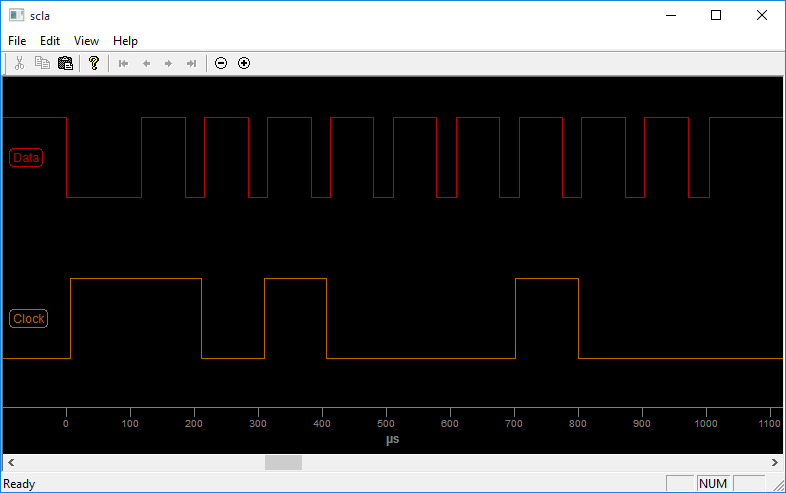786x493 pixels.
Task: Open the Edit menu
Action: 50,41
